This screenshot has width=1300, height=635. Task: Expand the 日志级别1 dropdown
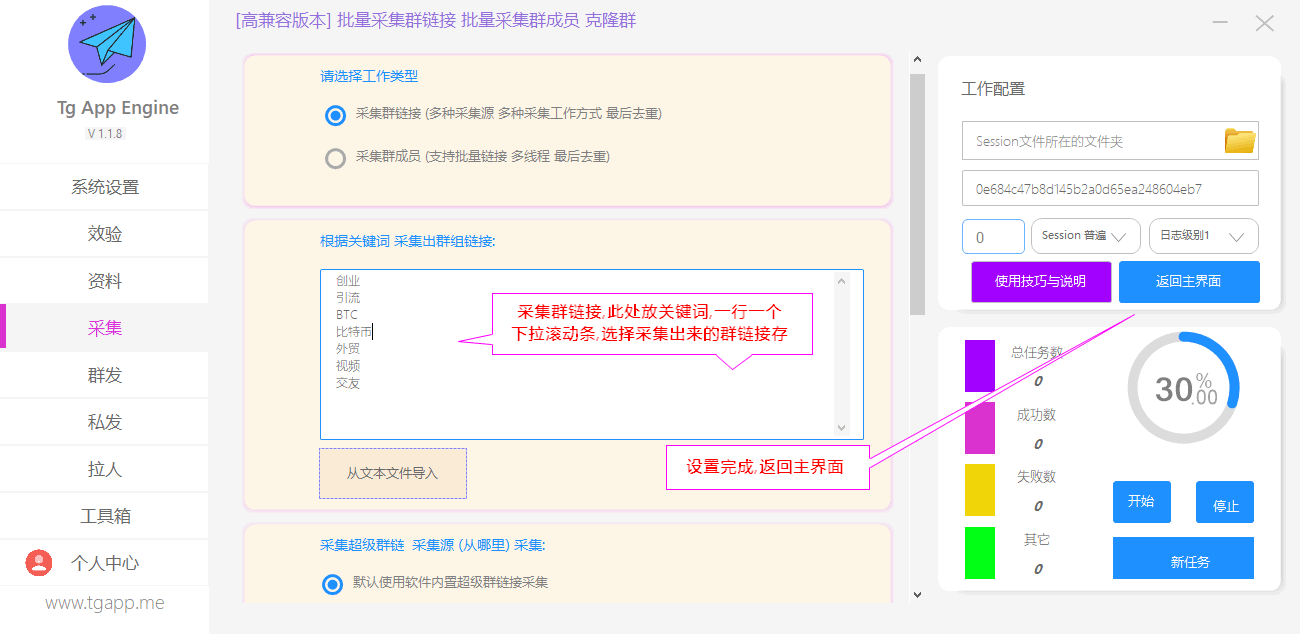(x=1203, y=236)
